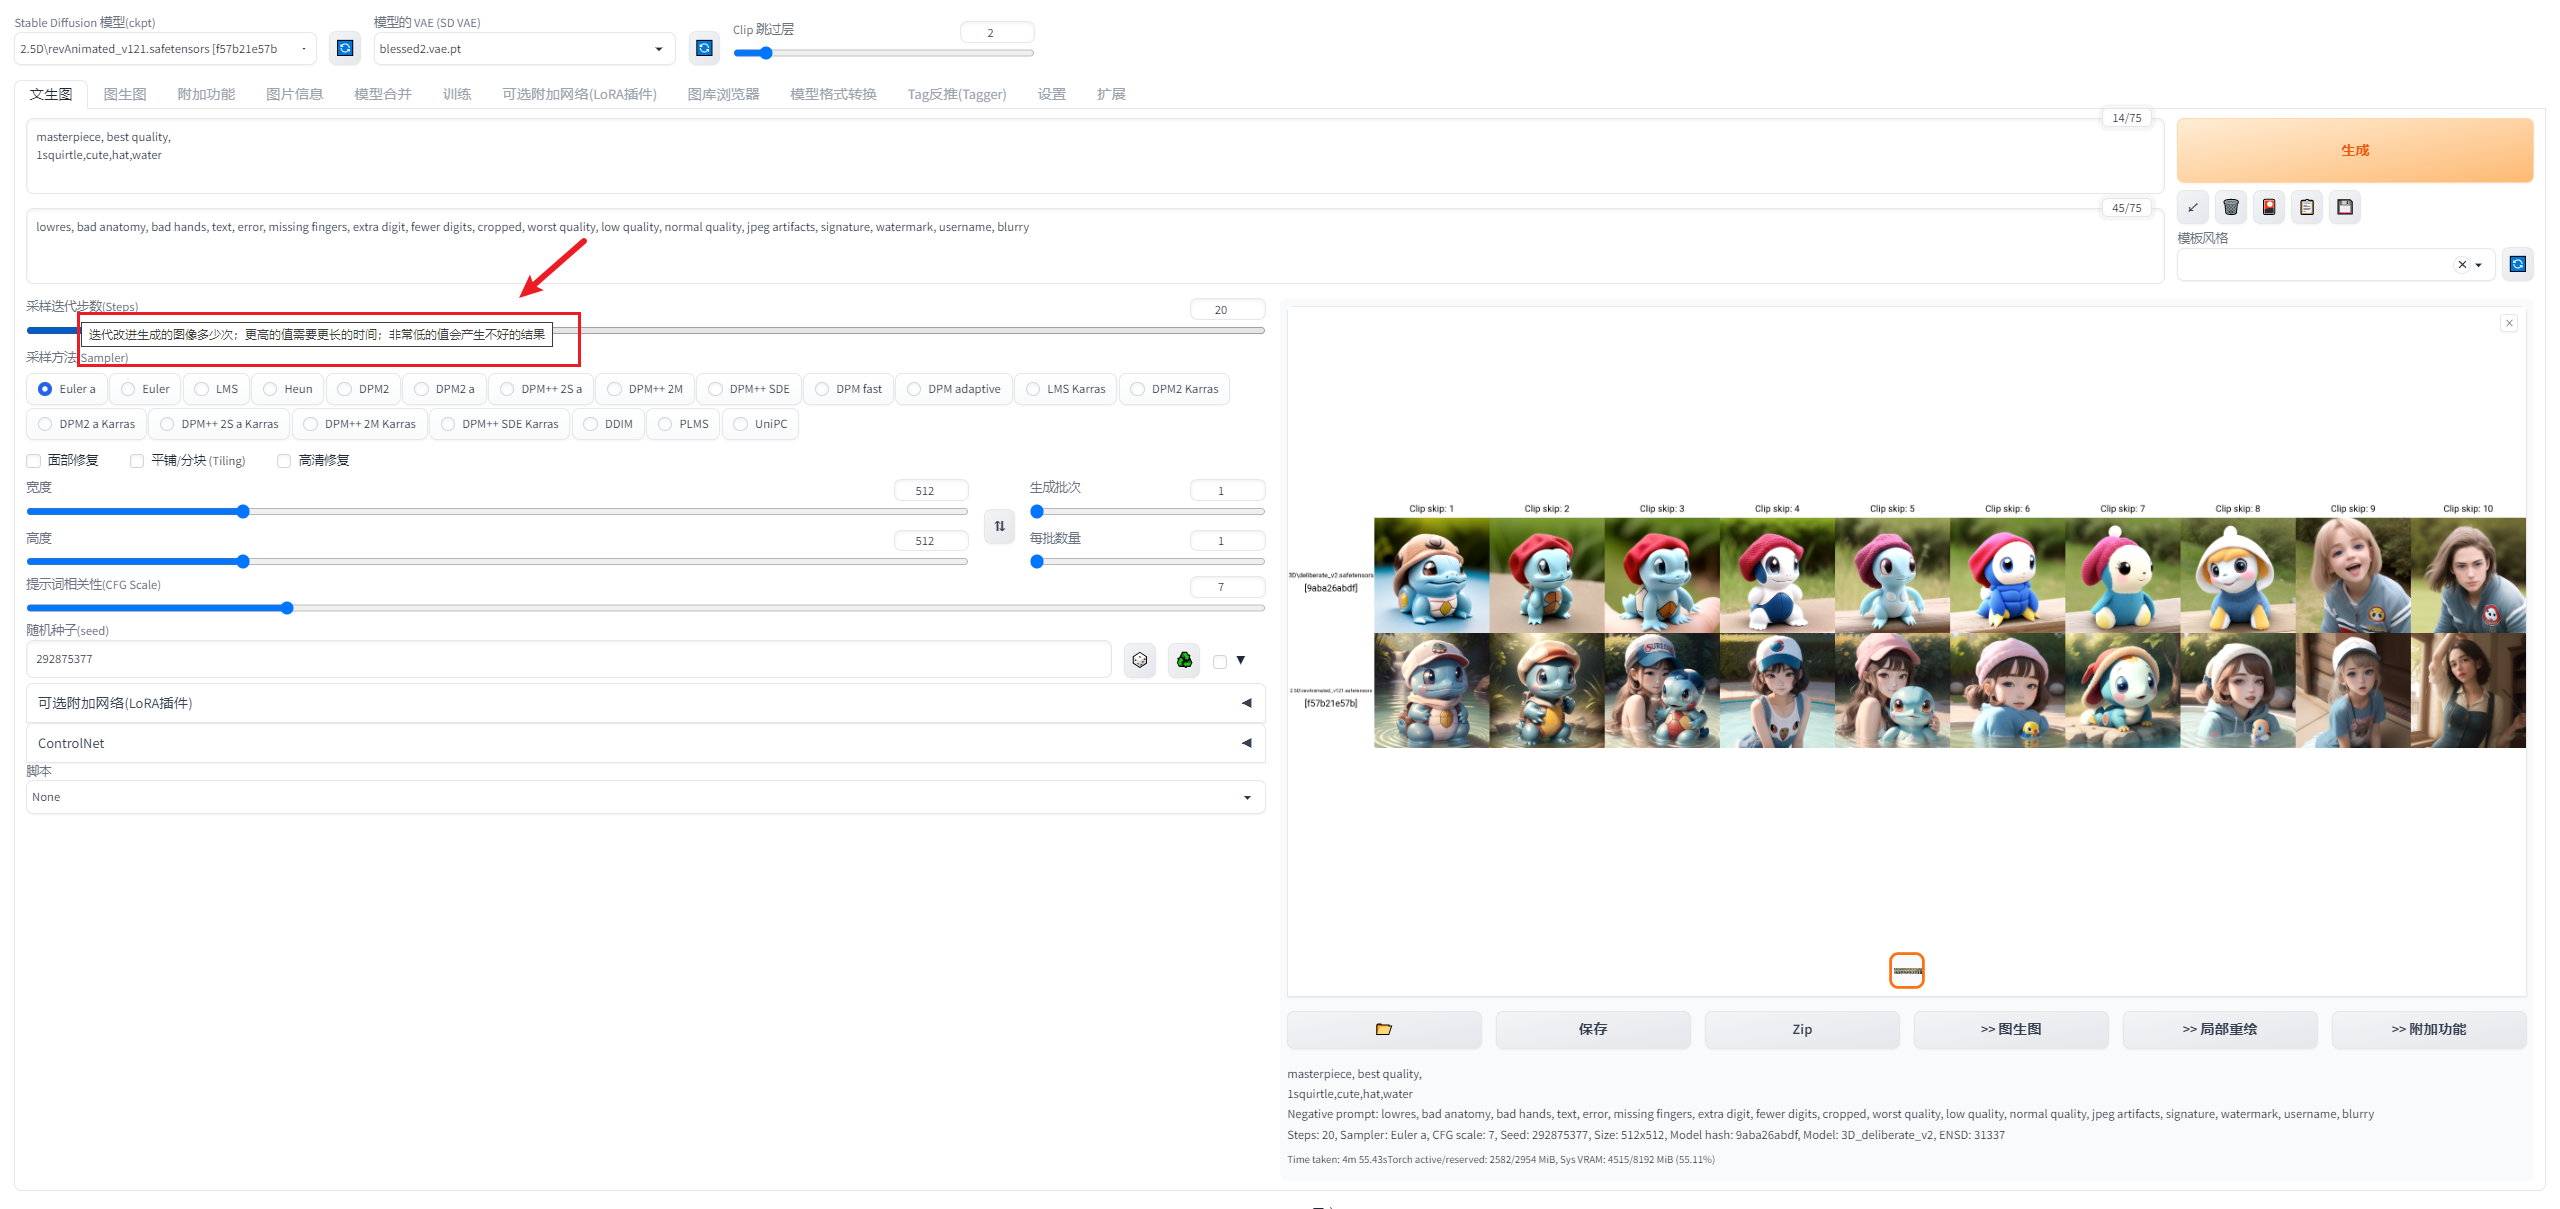Select the DPM++ 2M sampler

tap(645, 389)
